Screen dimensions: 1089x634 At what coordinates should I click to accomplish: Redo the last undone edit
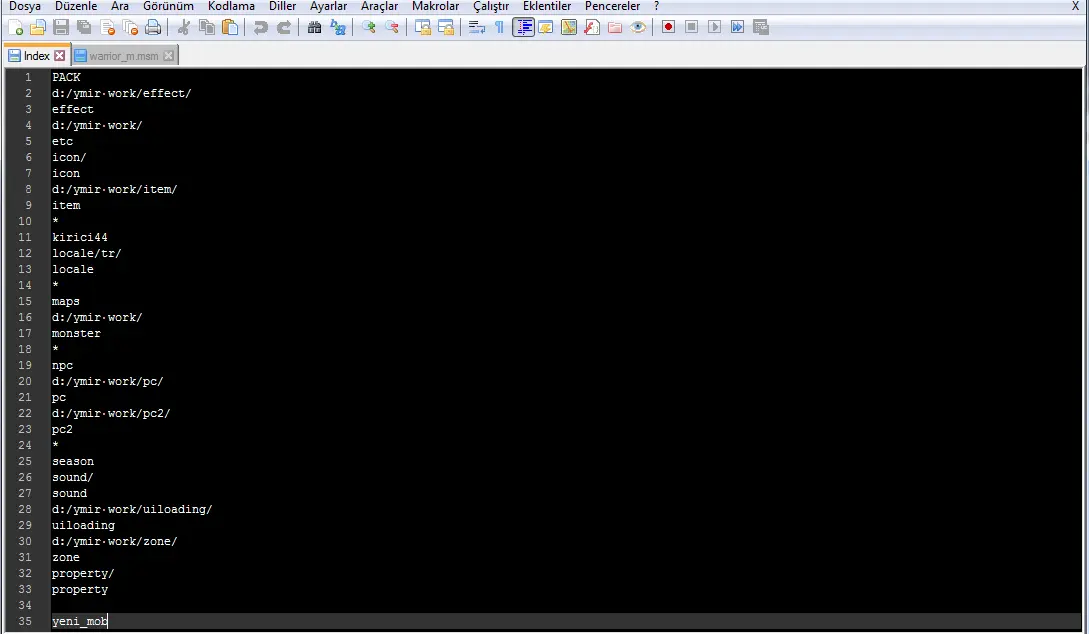pyautogui.click(x=284, y=28)
